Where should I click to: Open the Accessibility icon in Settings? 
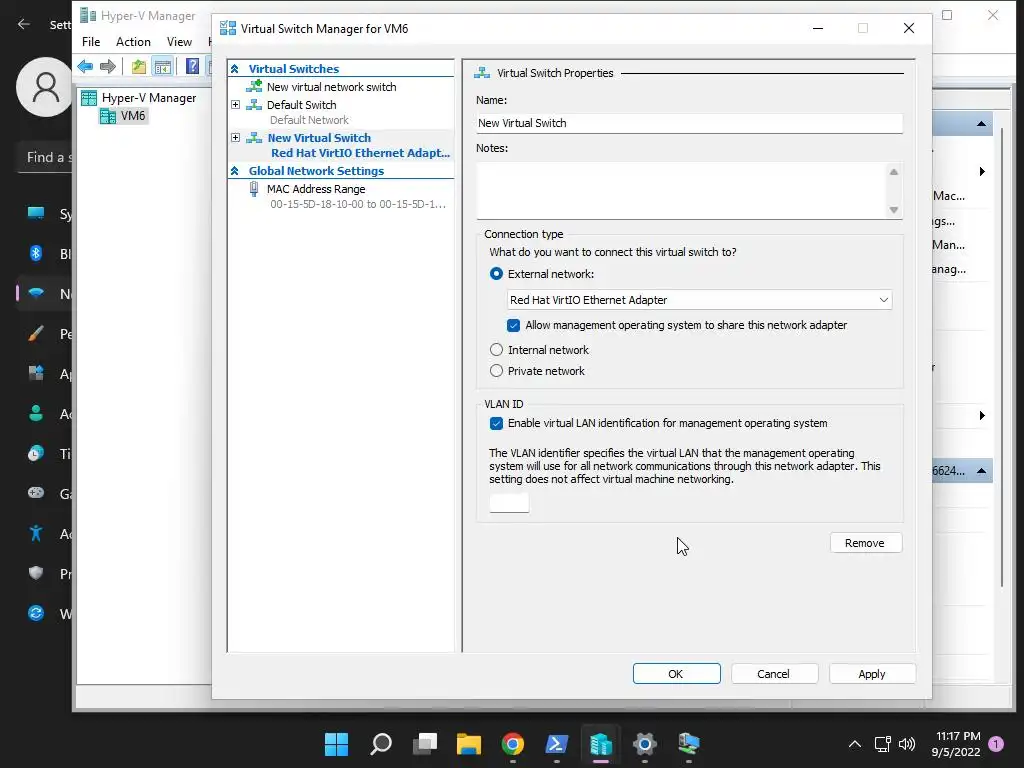point(36,533)
